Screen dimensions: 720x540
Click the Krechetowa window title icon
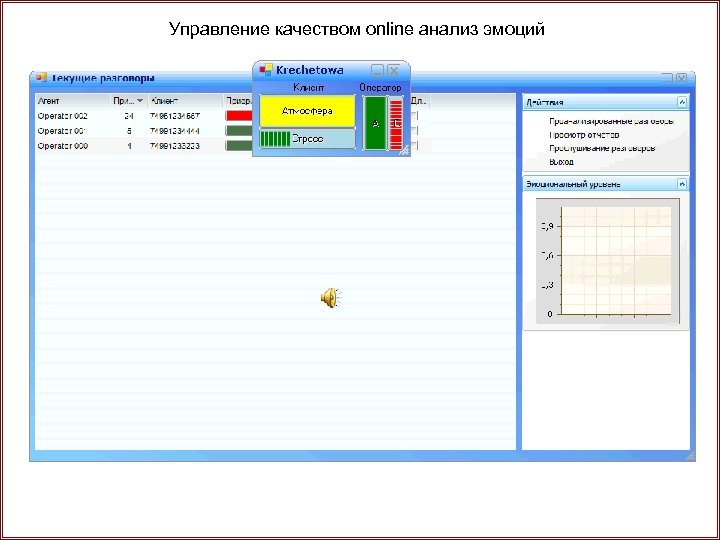(x=266, y=70)
